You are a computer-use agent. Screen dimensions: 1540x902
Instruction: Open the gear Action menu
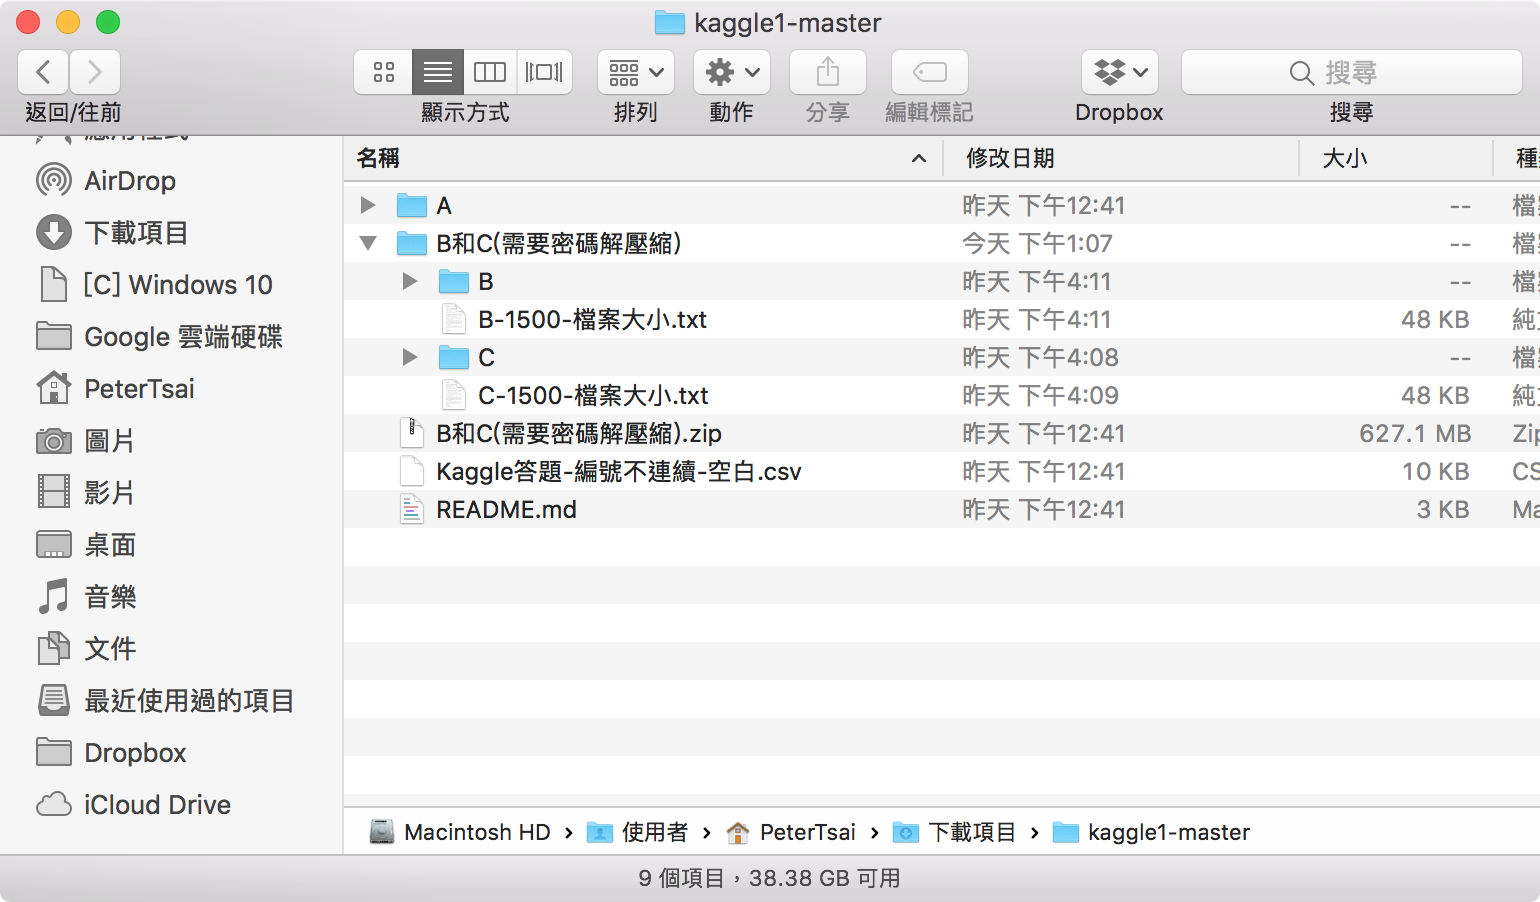(x=731, y=72)
